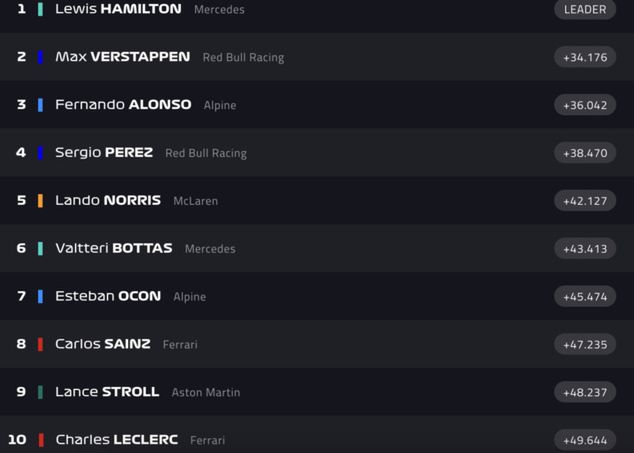Click the +42.127 time pill
Image resolution: width=634 pixels, height=453 pixels.
(x=585, y=201)
